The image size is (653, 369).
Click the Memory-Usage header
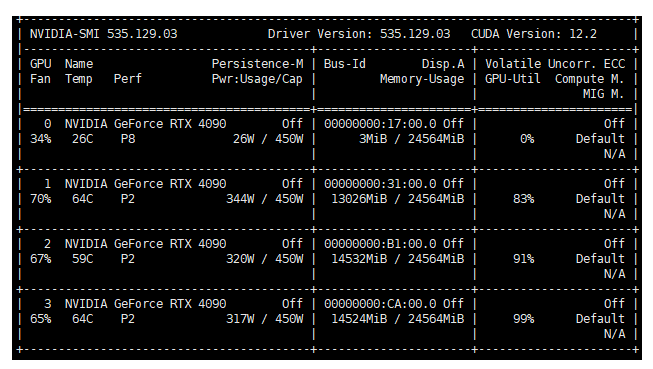[422, 79]
